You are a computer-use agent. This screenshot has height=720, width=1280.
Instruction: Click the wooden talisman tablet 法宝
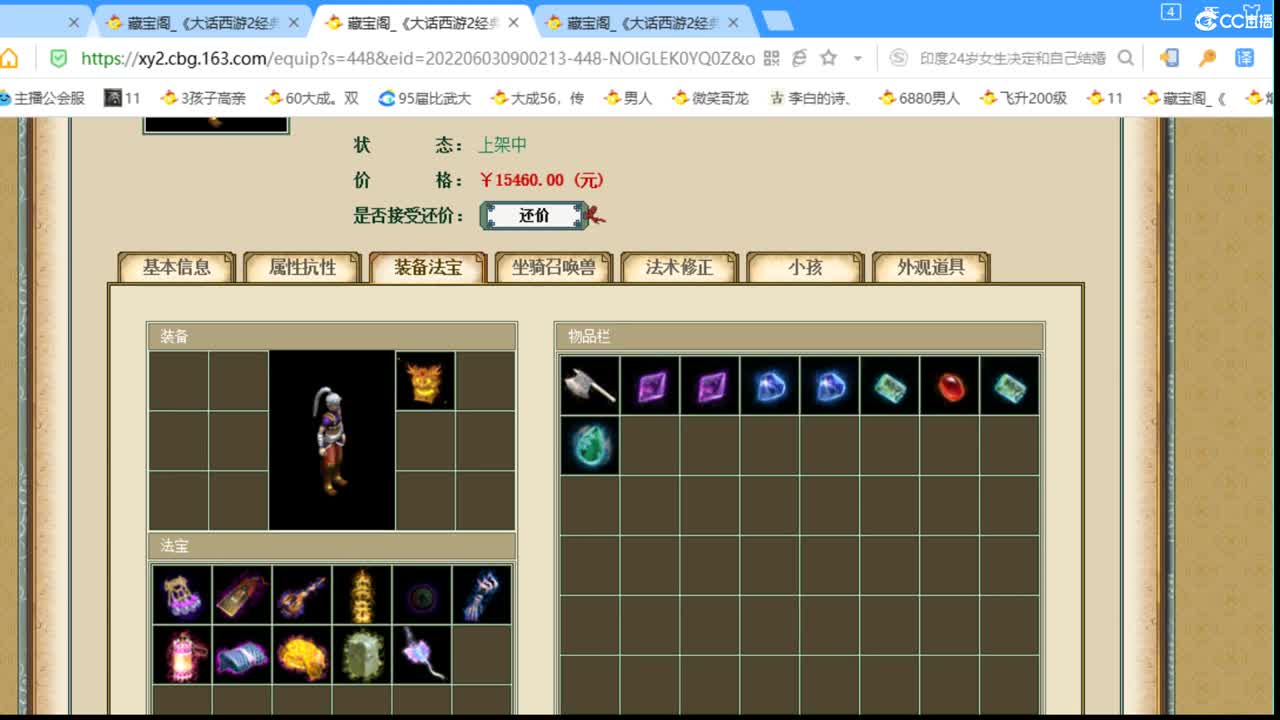coord(242,595)
